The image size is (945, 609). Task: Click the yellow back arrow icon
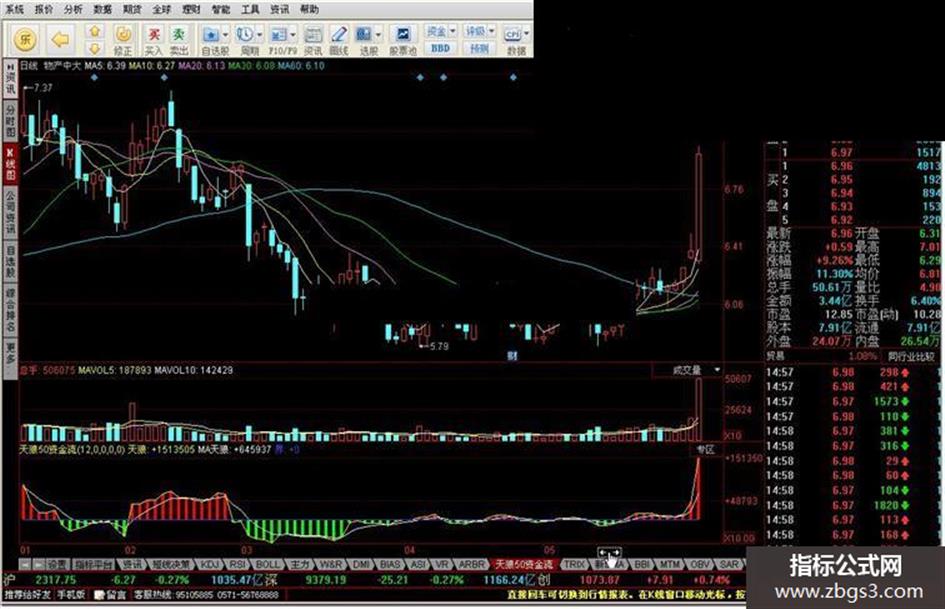60,40
